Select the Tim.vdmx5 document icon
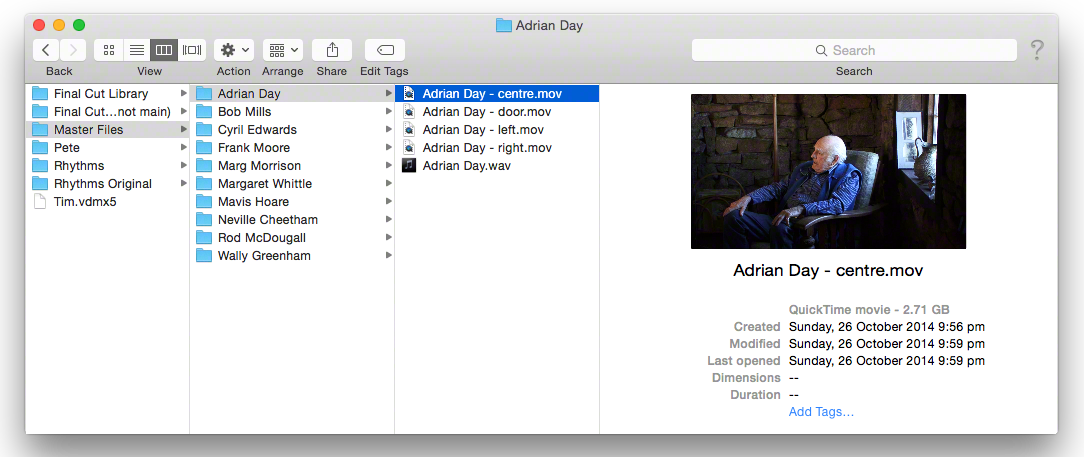Viewport: 1084px width, 457px height. coord(40,201)
